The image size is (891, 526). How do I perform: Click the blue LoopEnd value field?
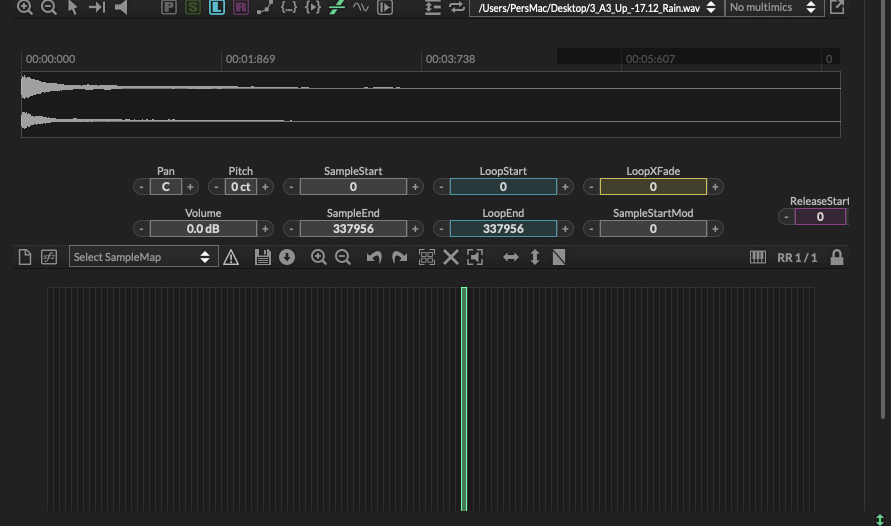[x=503, y=229]
